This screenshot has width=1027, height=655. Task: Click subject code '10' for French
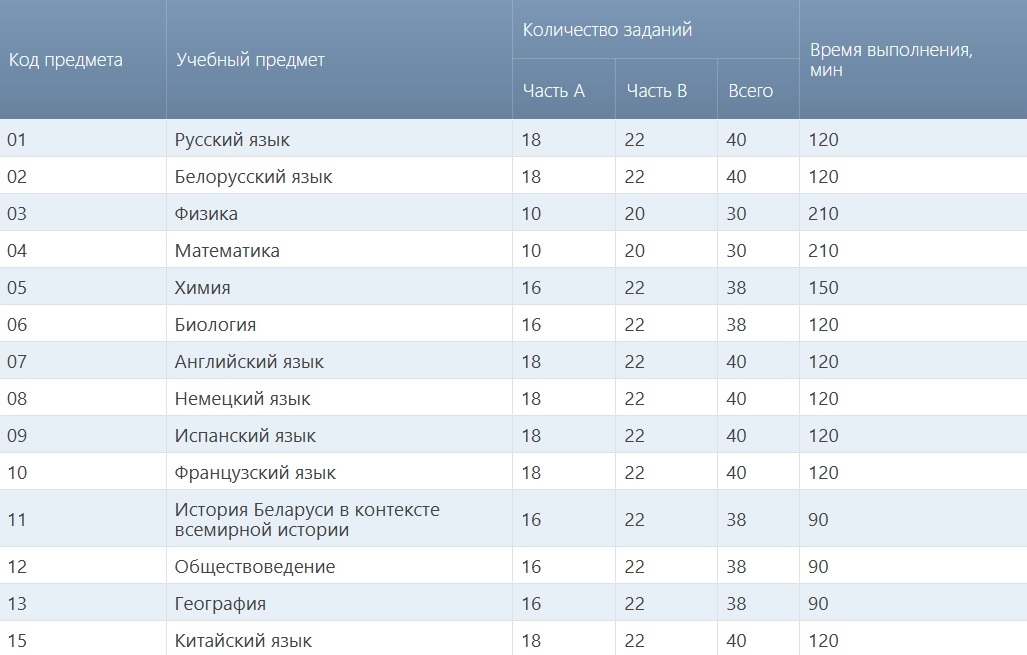point(17,473)
